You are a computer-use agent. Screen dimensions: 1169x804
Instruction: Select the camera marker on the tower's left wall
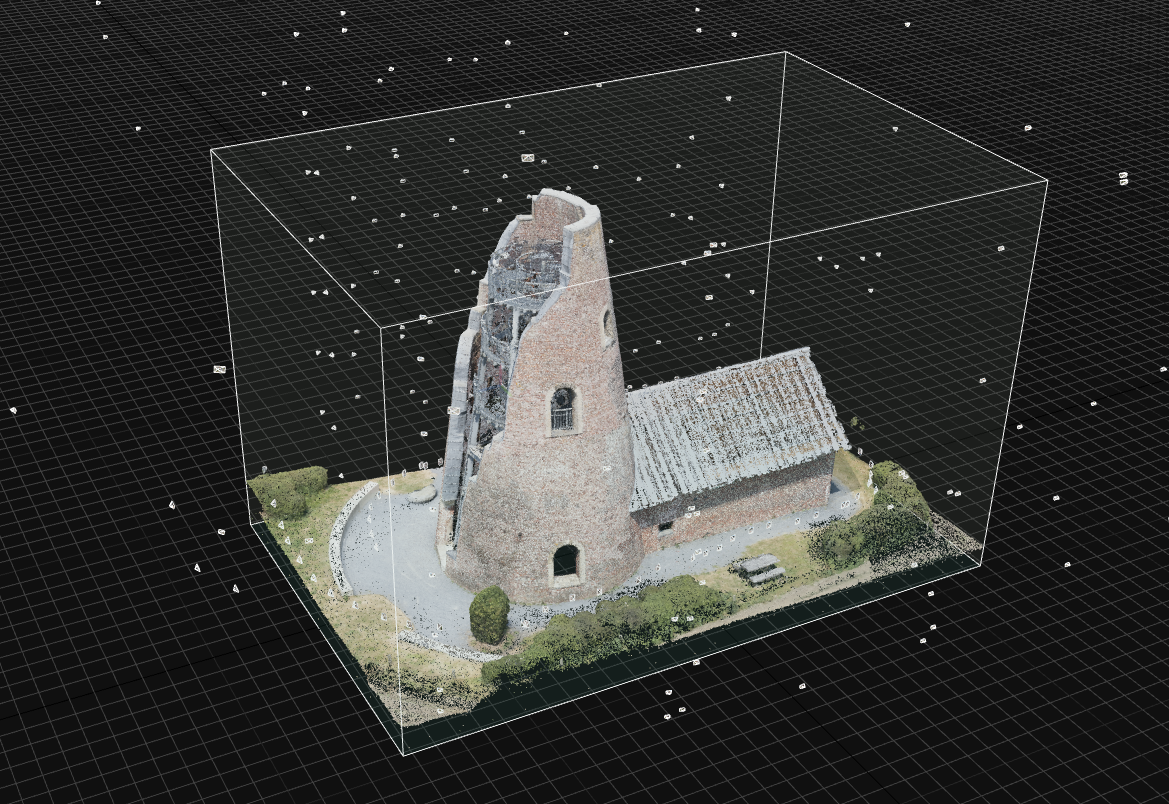click(x=453, y=410)
